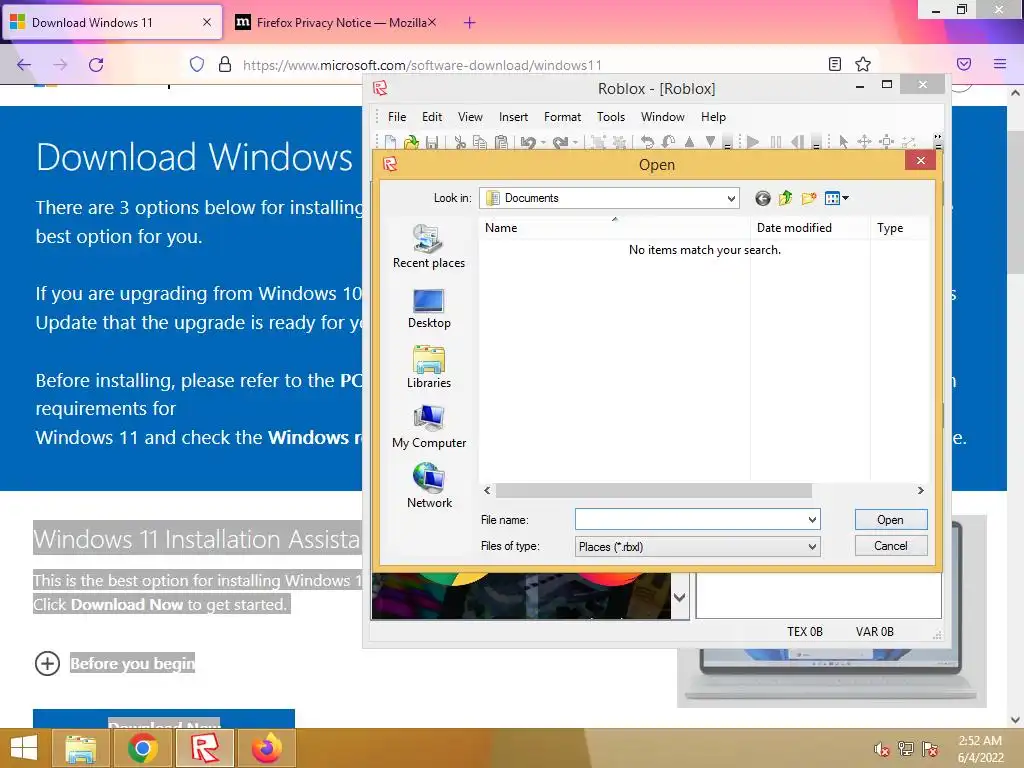This screenshot has width=1024, height=768.
Task: Open the Roblox Insert menu
Action: click(513, 117)
